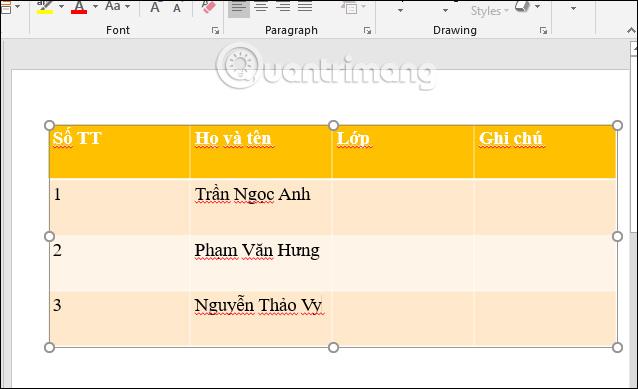Open the text highlight color dropdown arrow
Screen dimensions: 638x389
click(61, 7)
